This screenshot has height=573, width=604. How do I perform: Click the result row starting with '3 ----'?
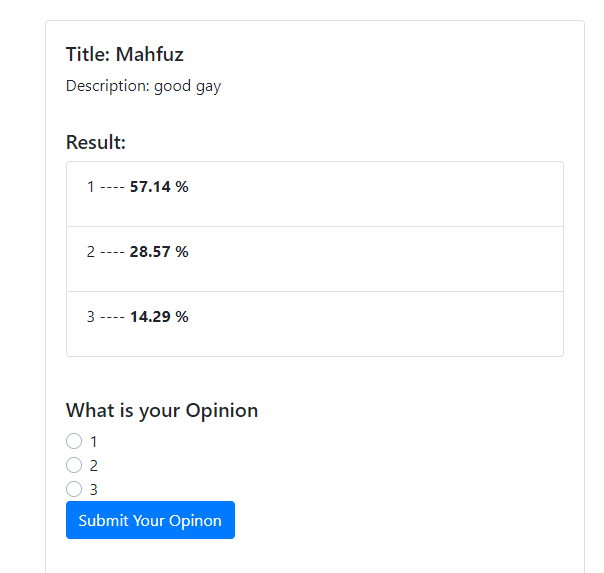pos(314,324)
